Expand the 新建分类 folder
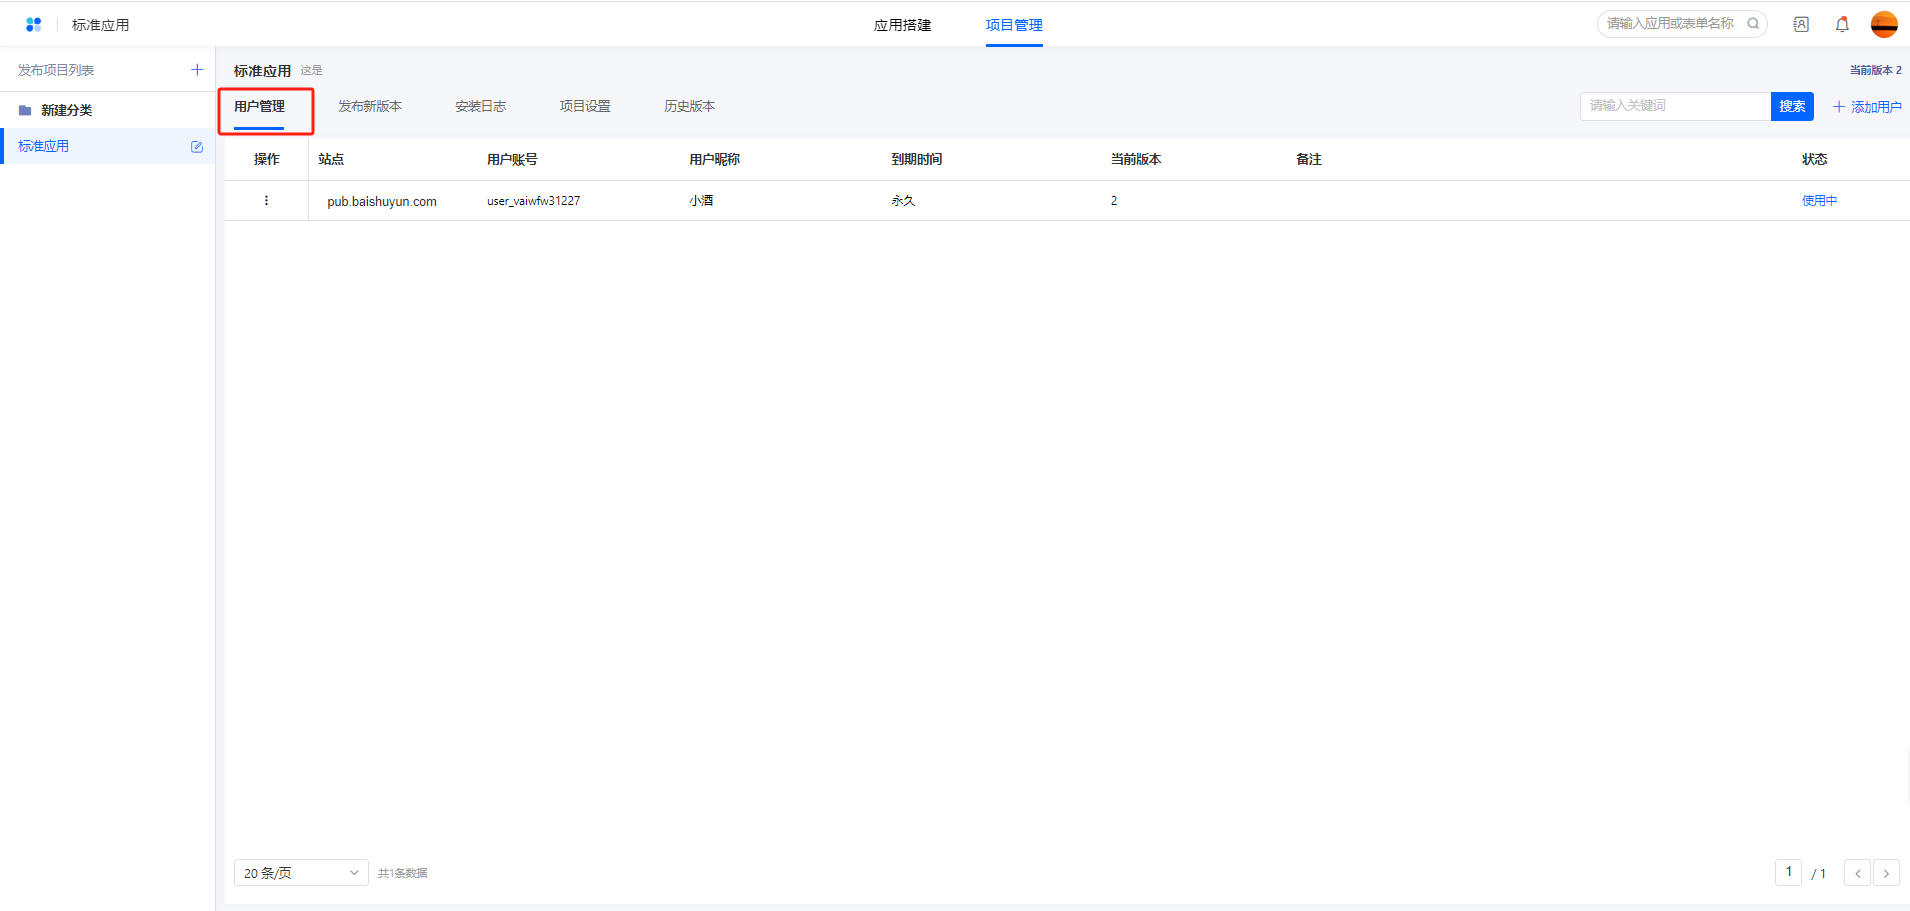 [66, 110]
